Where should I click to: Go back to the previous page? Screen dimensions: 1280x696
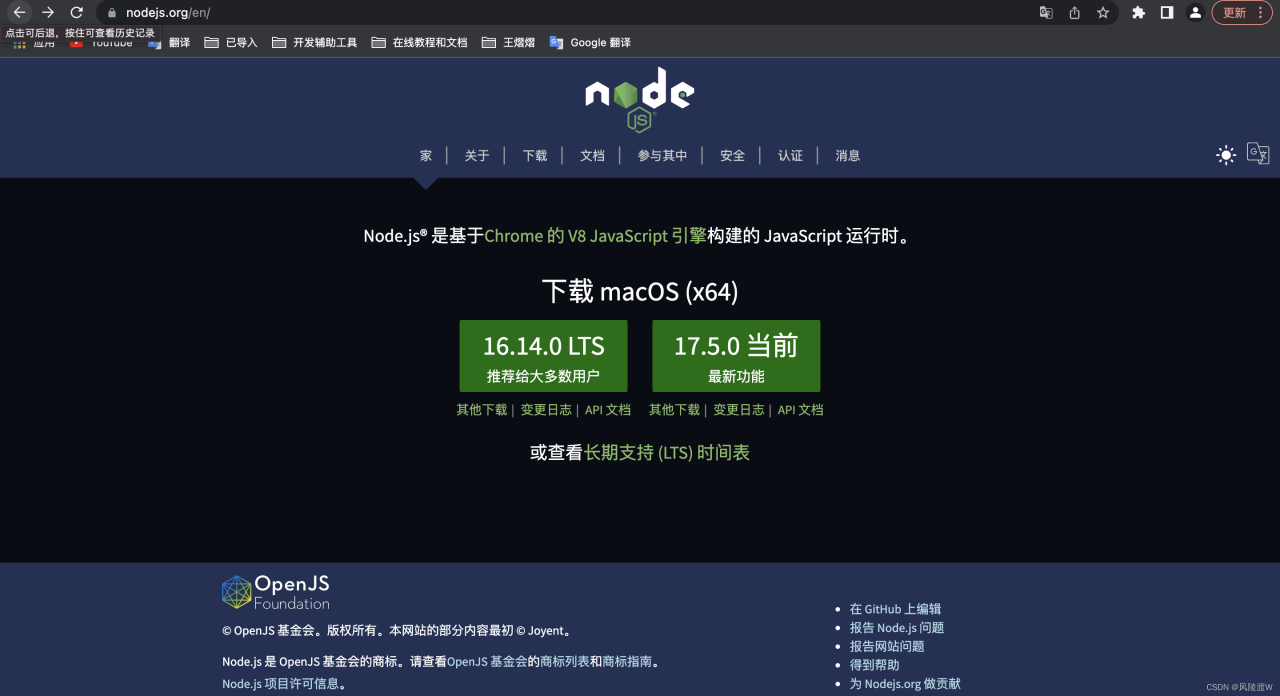click(19, 12)
